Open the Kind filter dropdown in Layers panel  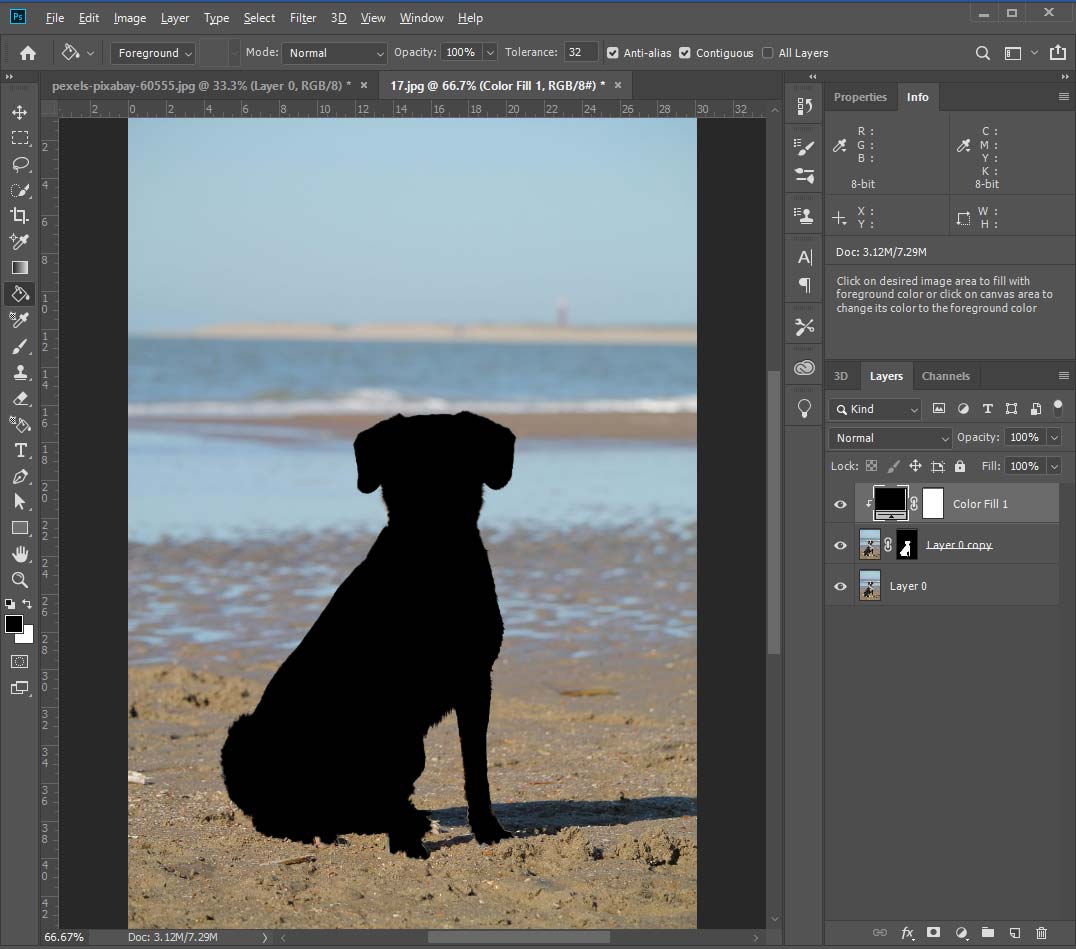click(x=875, y=409)
